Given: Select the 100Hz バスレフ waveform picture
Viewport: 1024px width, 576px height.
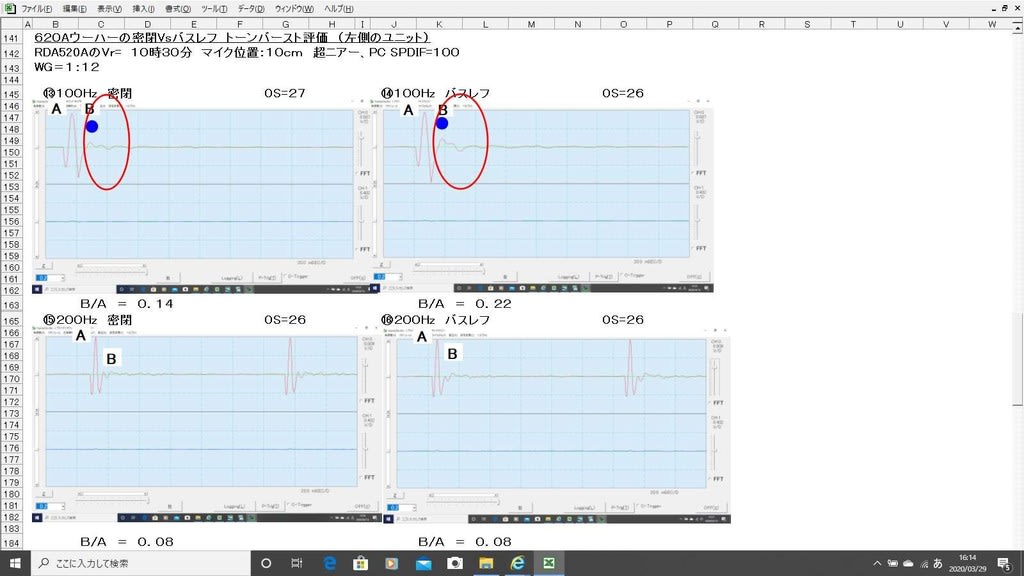Looking at the screenshot, I should 542,196.
